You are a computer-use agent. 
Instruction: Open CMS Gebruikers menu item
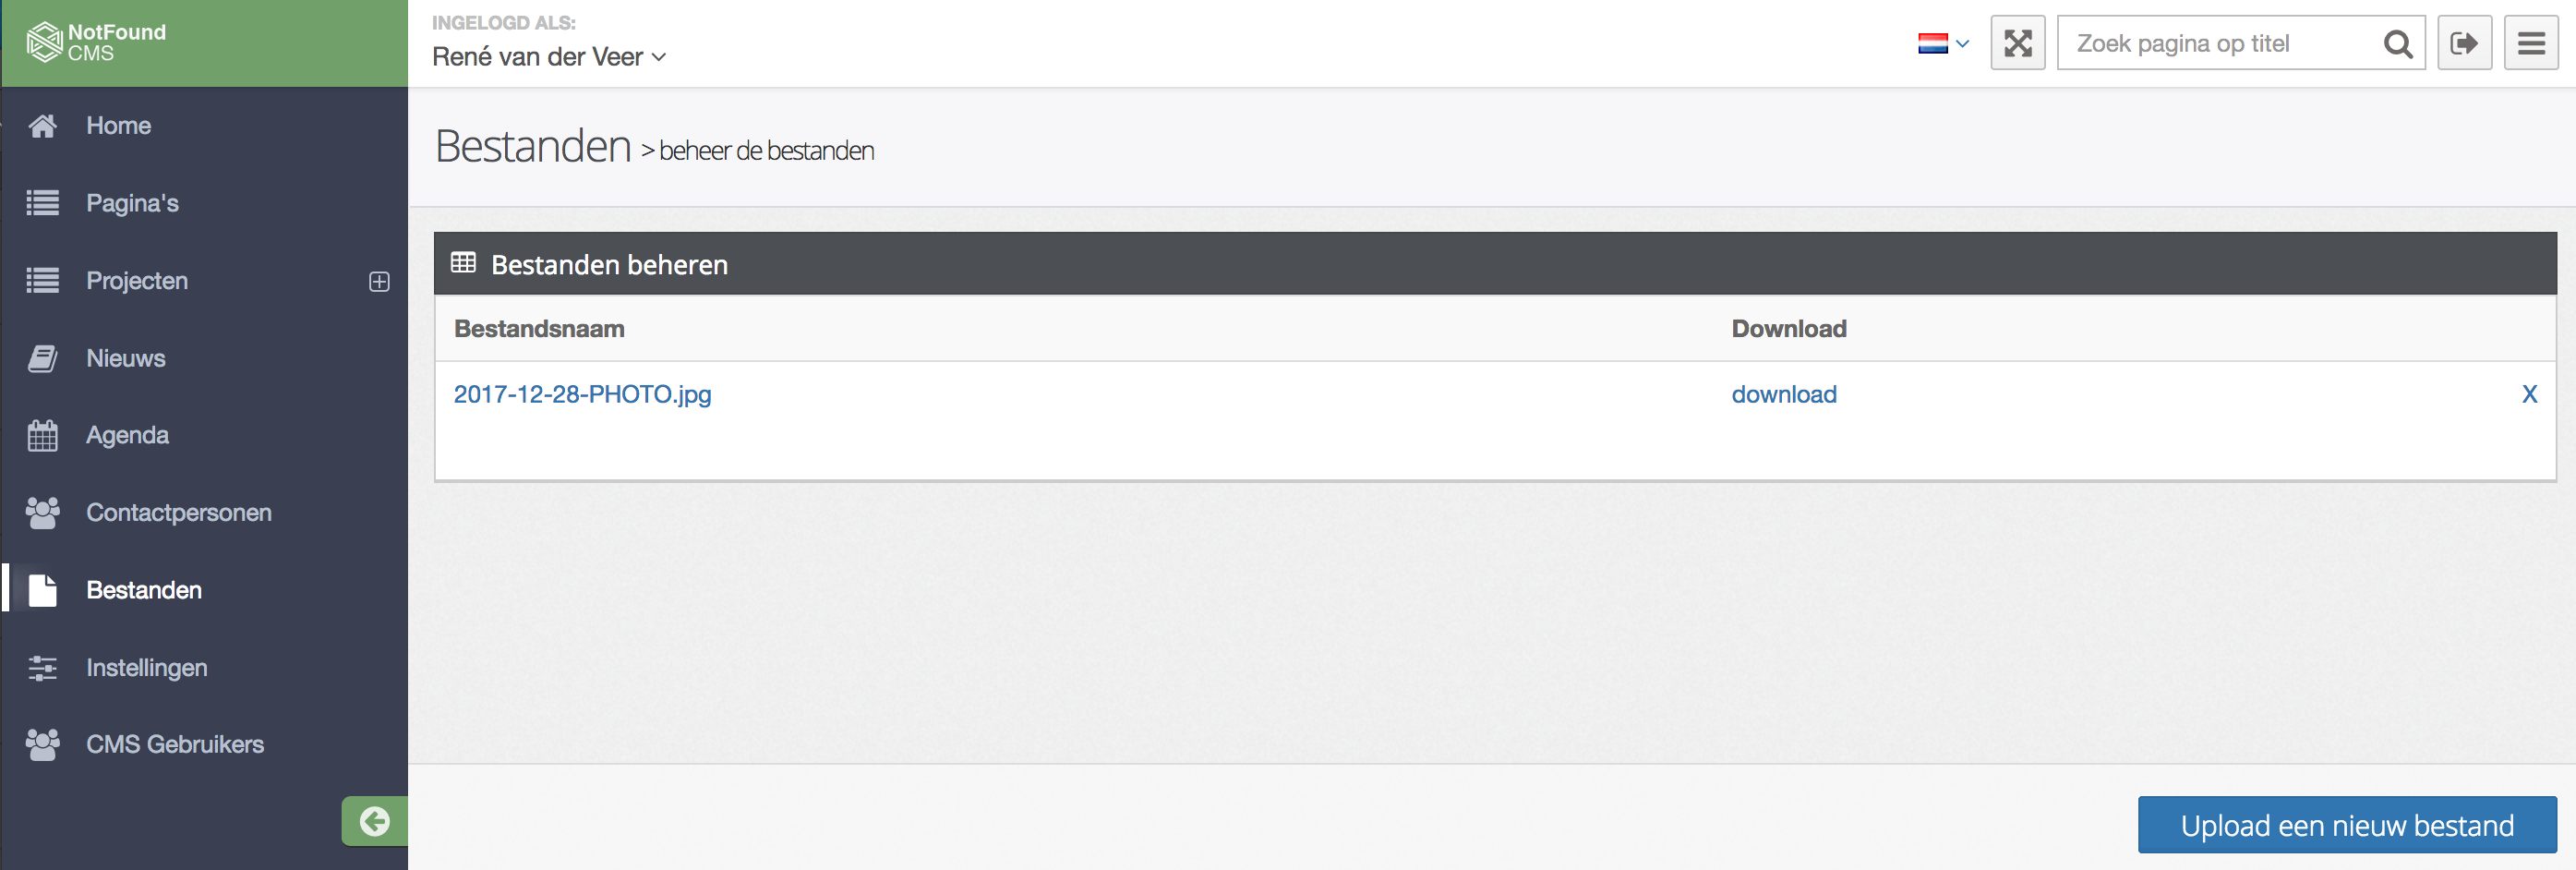pyautogui.click(x=175, y=745)
